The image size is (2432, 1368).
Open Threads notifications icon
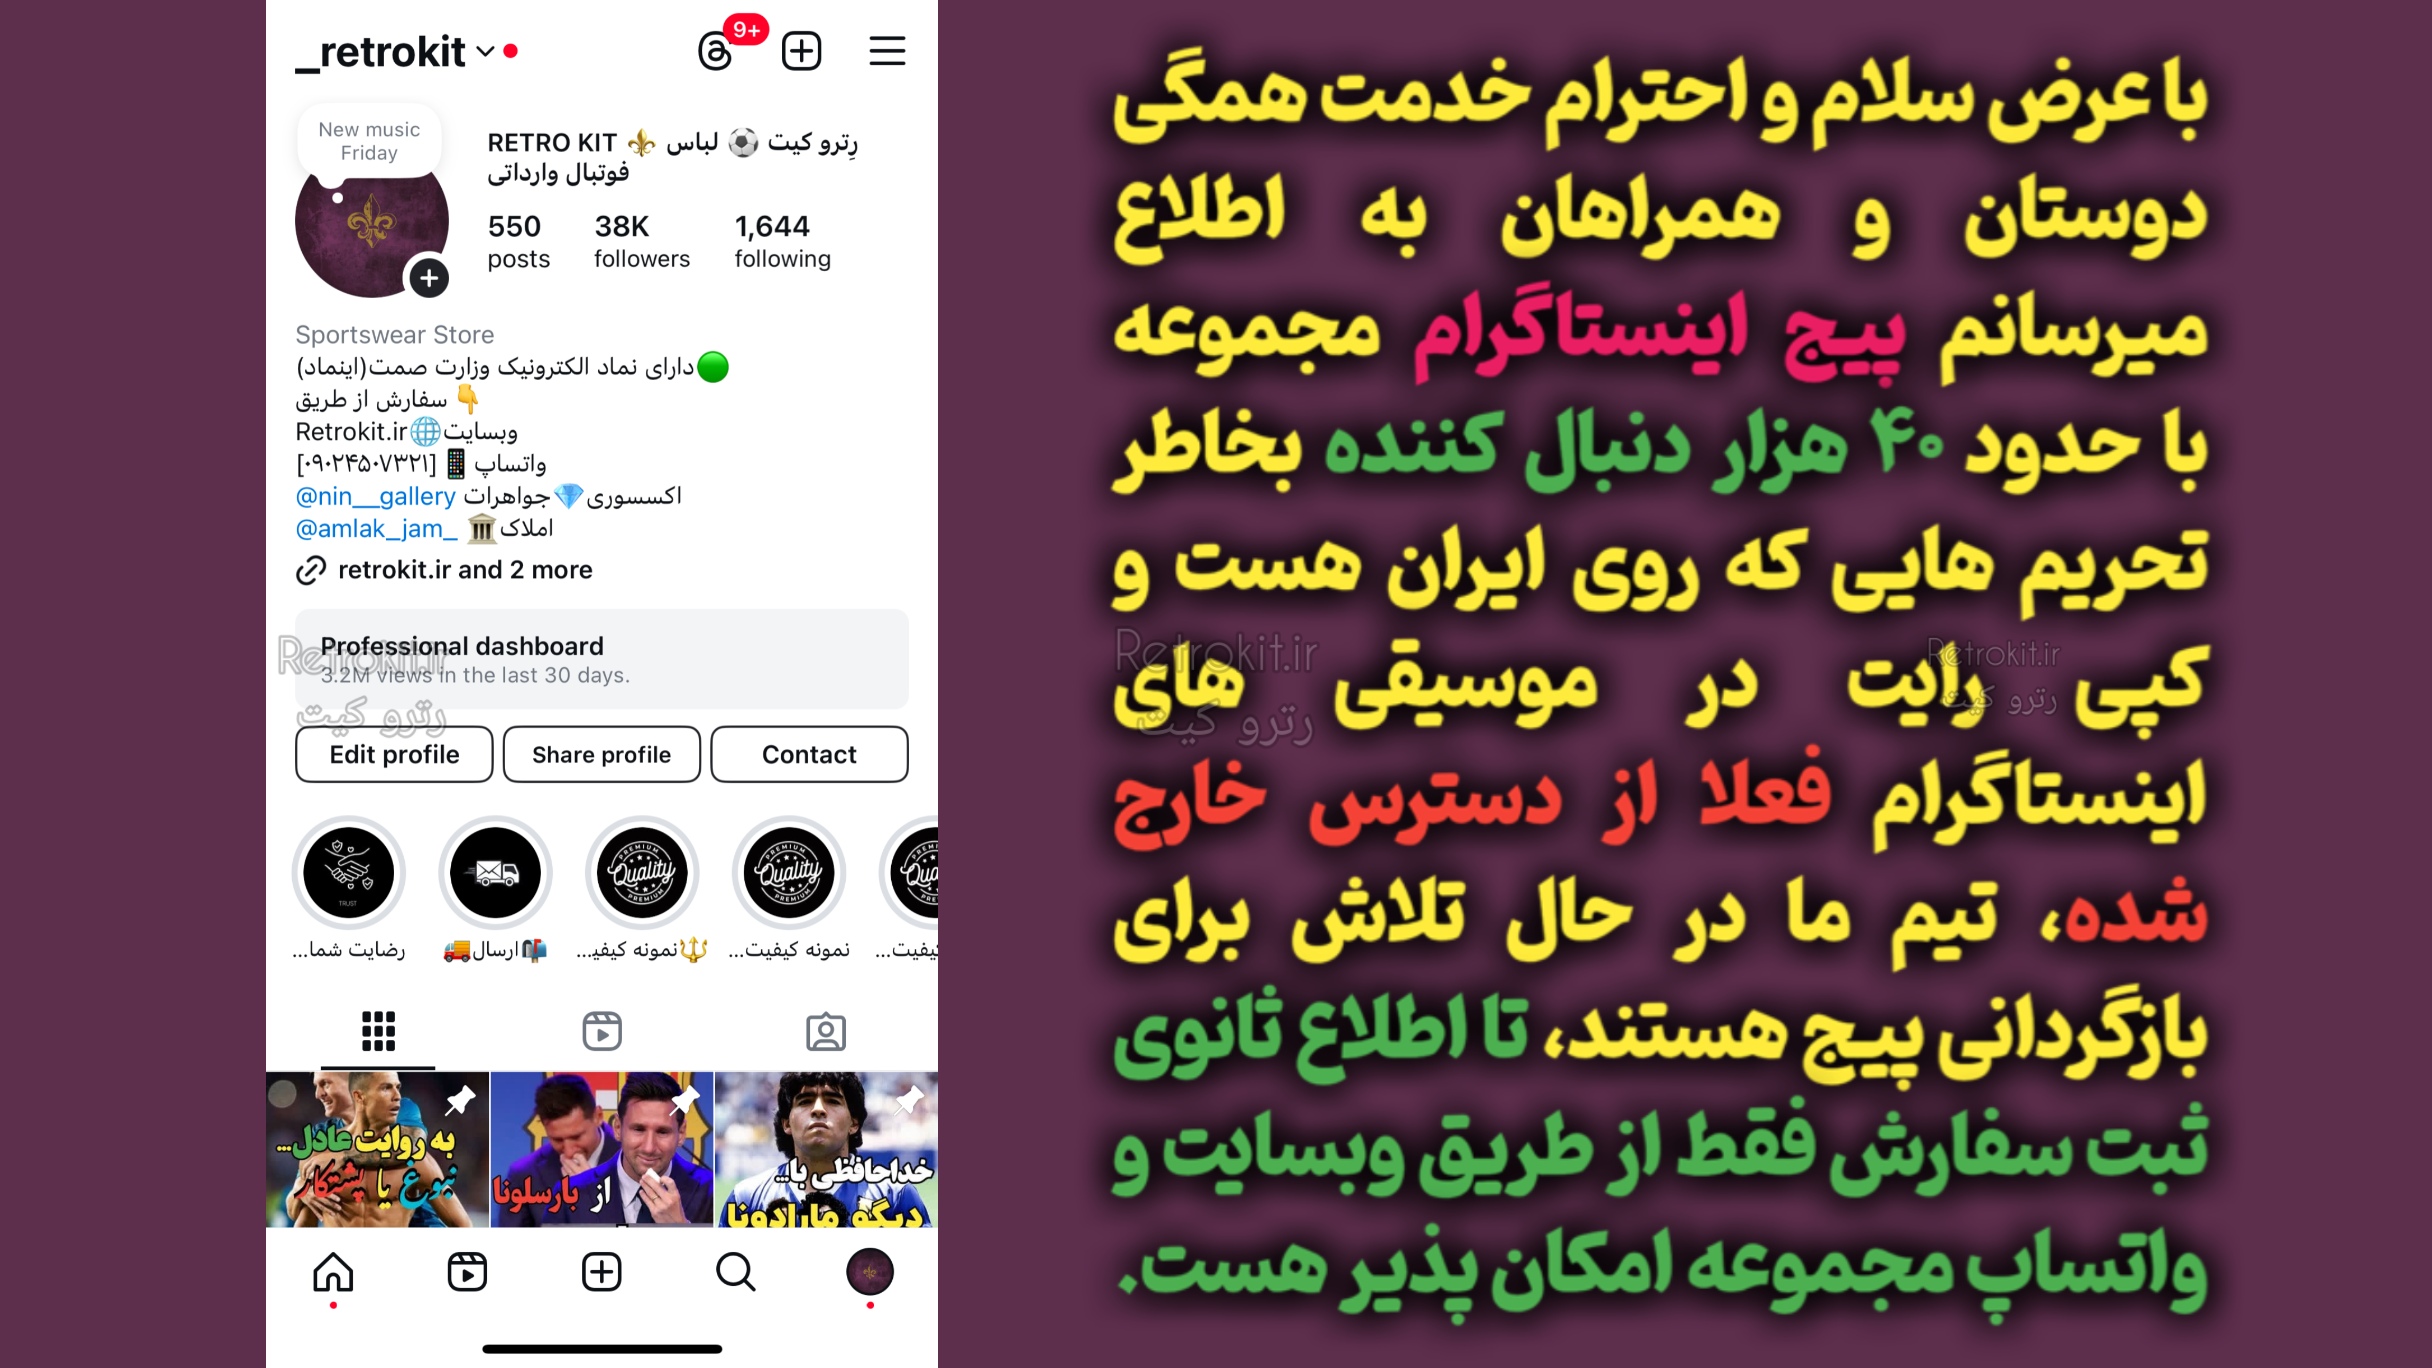tap(716, 51)
